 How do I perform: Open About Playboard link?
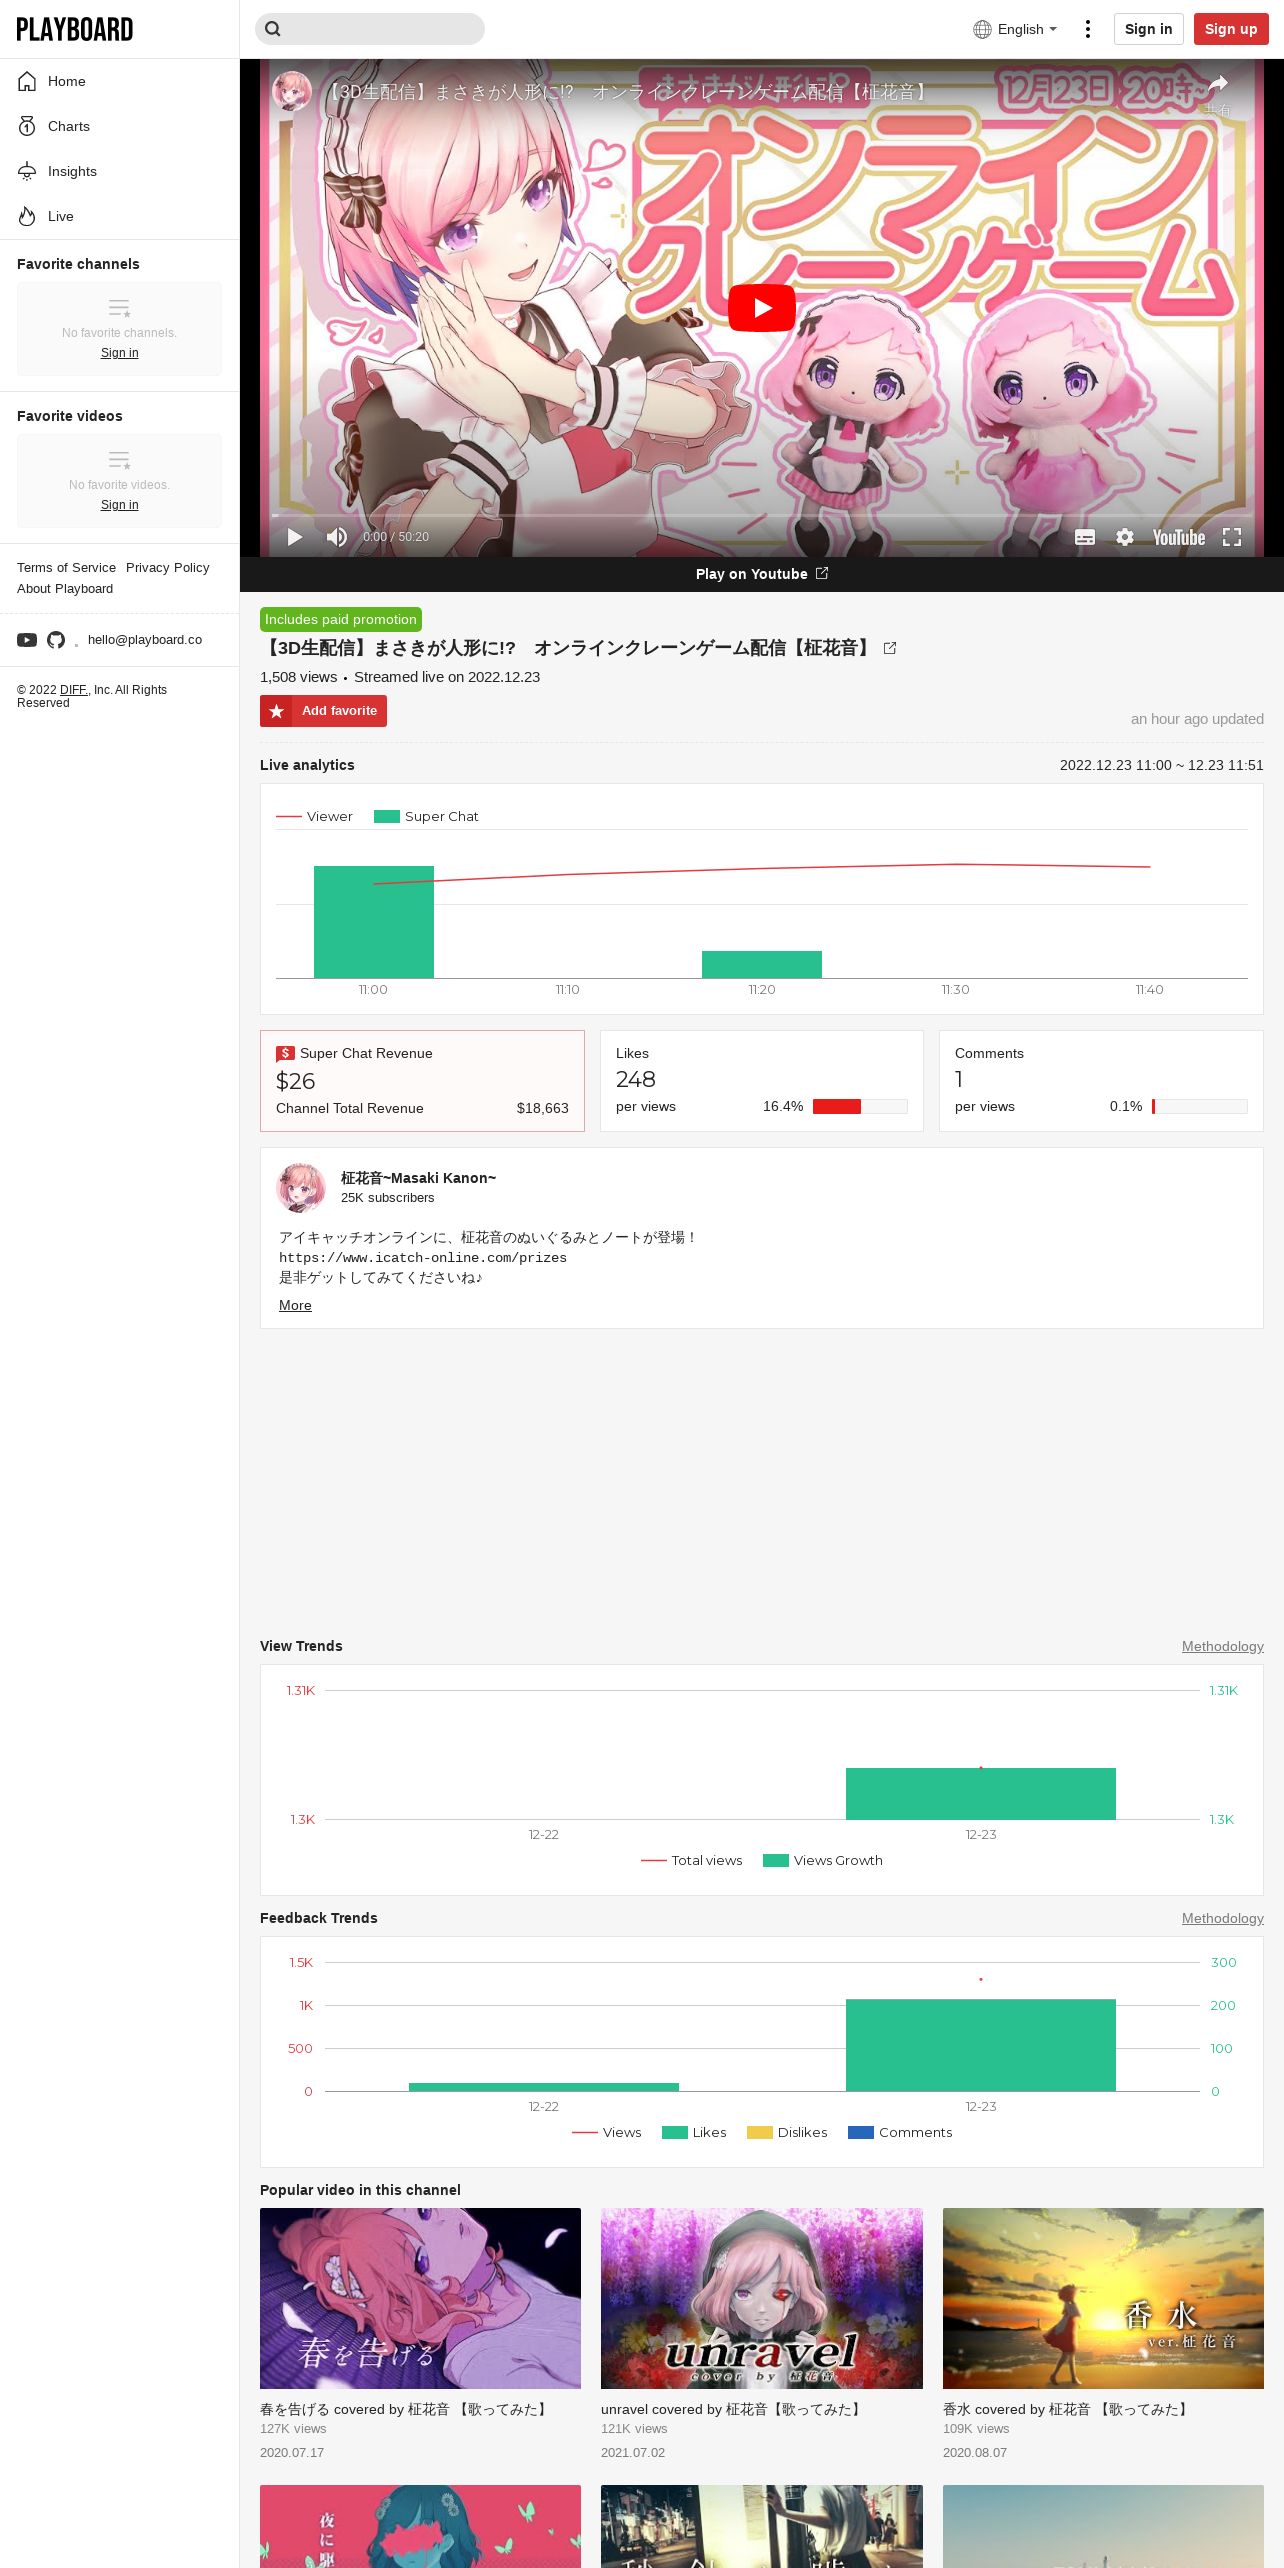tap(65, 588)
